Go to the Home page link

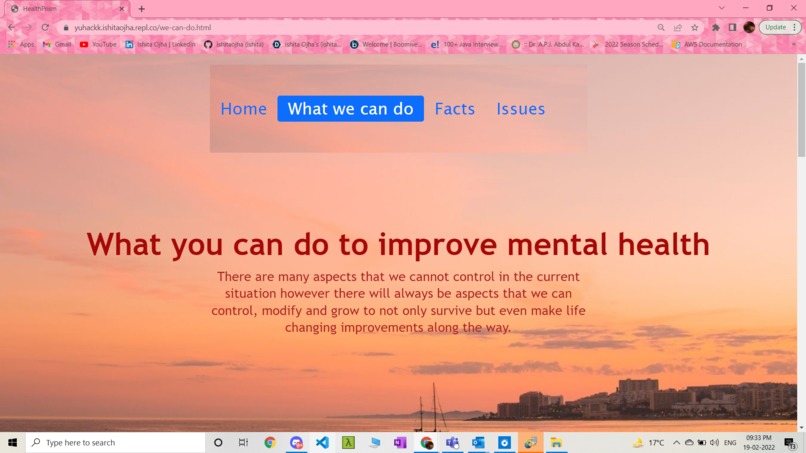pos(244,108)
